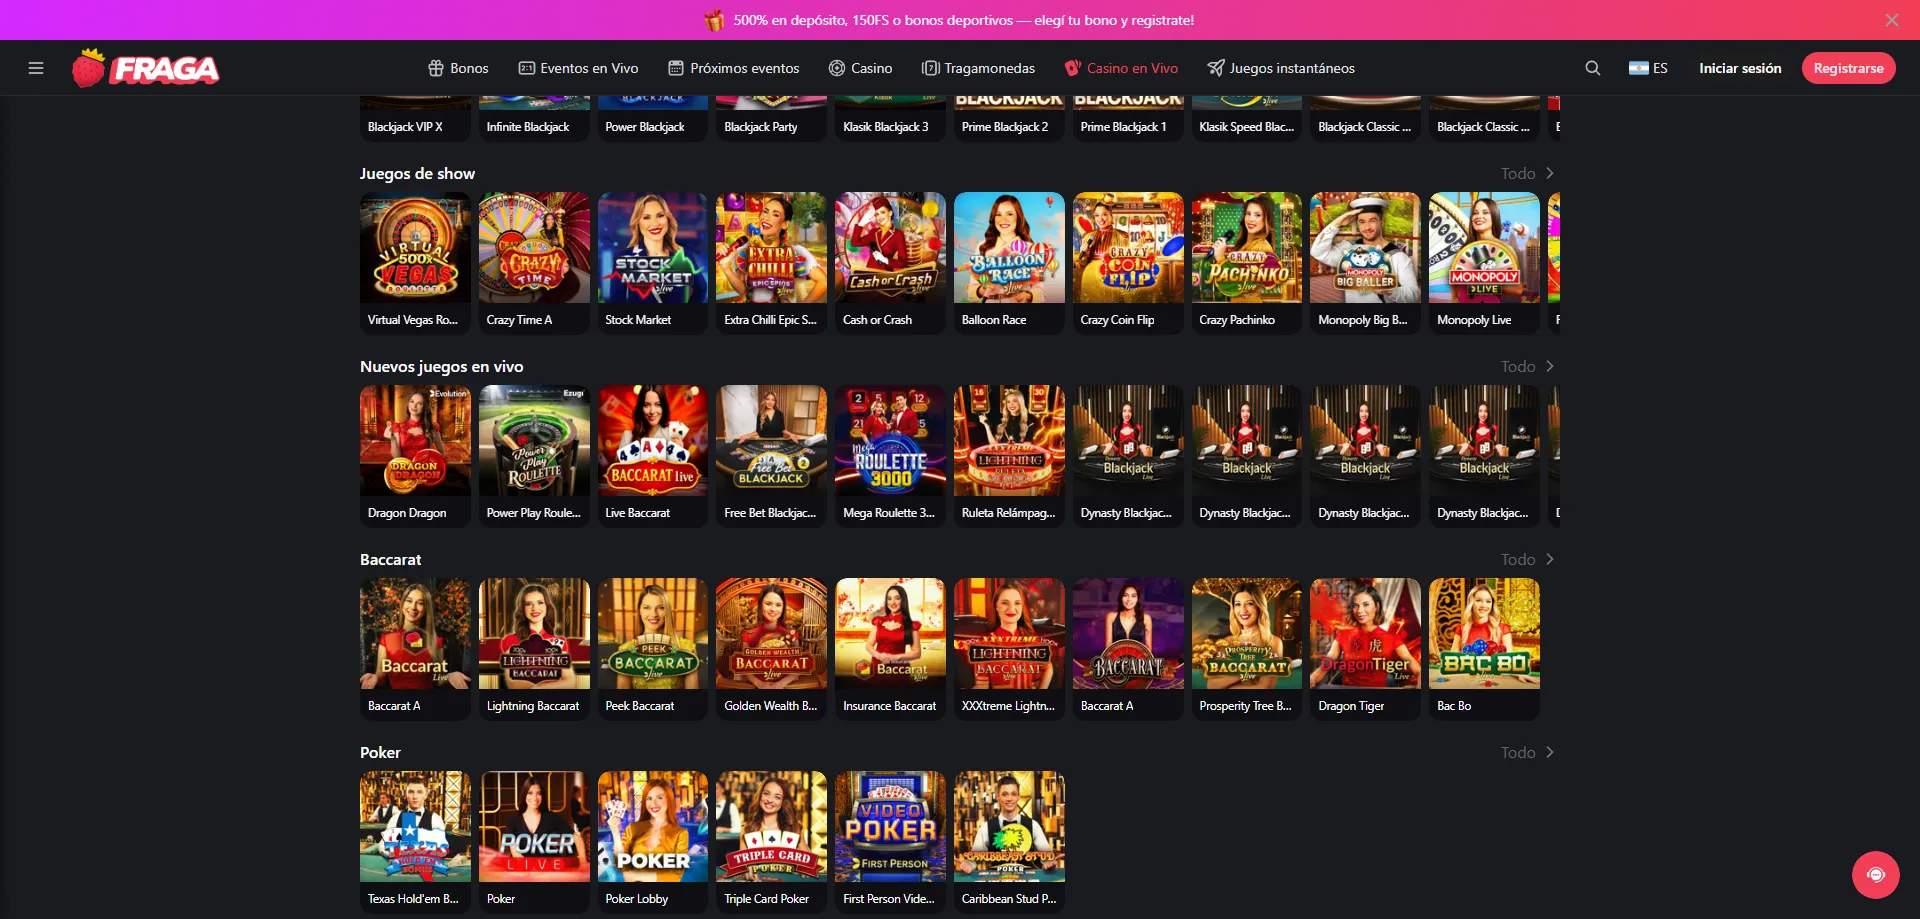Open Golden Wealth Baccarat game
Screen dimensions: 1920x919
point(772,649)
